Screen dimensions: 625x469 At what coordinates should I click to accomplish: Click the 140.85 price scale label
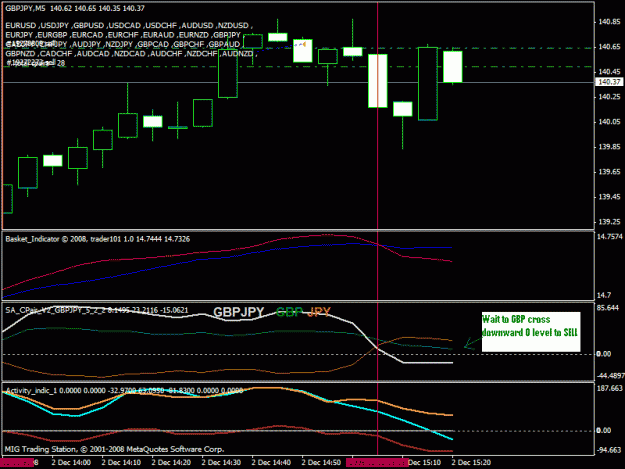click(609, 22)
